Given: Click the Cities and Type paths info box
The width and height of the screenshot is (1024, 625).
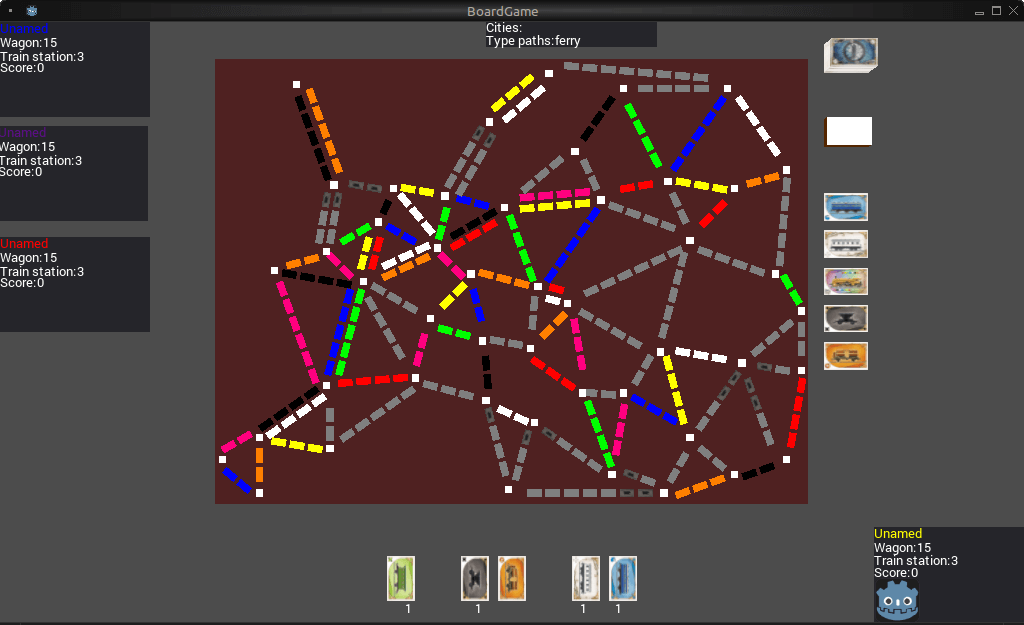Looking at the screenshot, I should 570,35.
